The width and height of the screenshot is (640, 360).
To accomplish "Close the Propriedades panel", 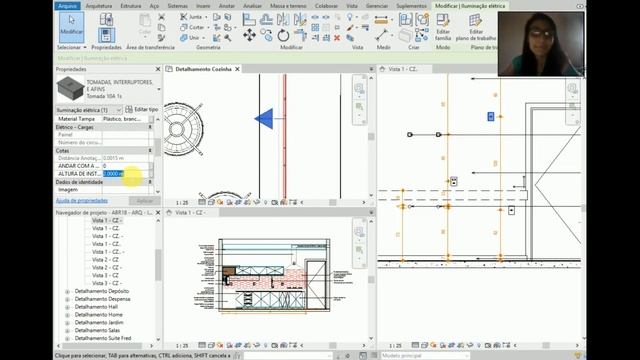I will (x=158, y=69).
